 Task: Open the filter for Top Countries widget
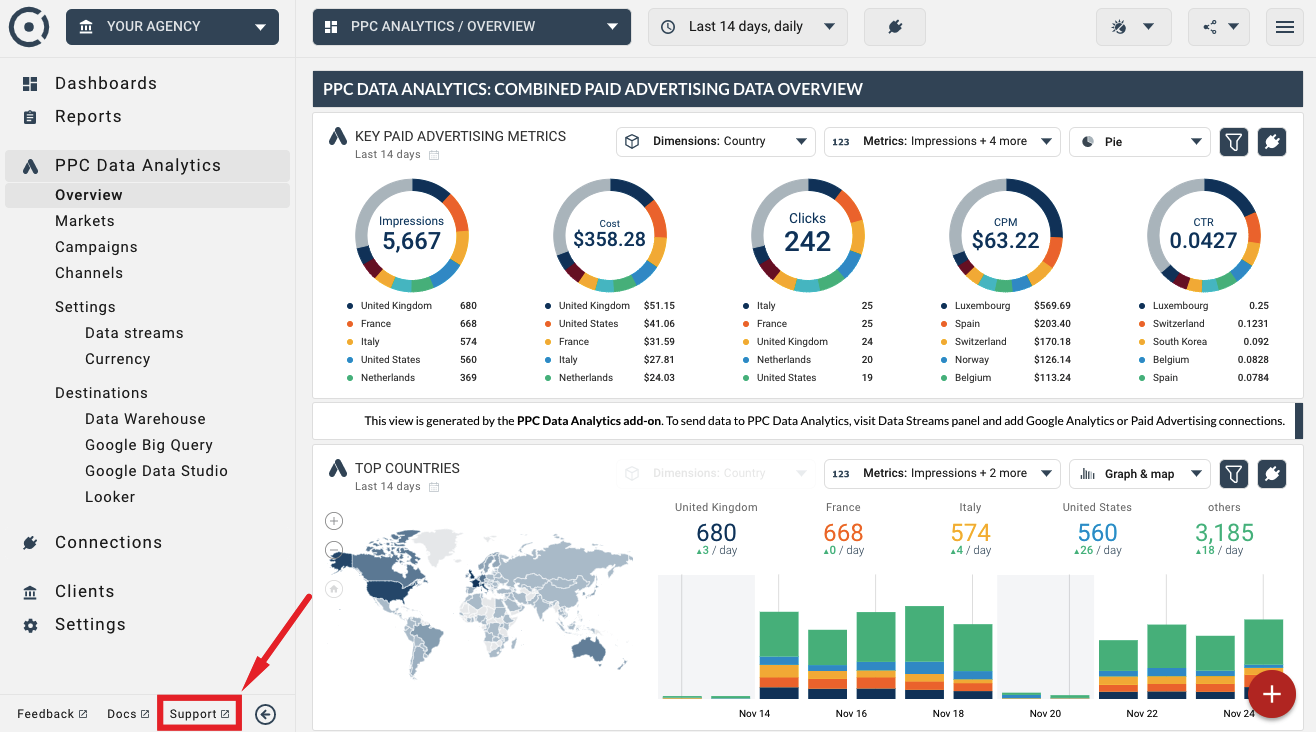pos(1235,474)
